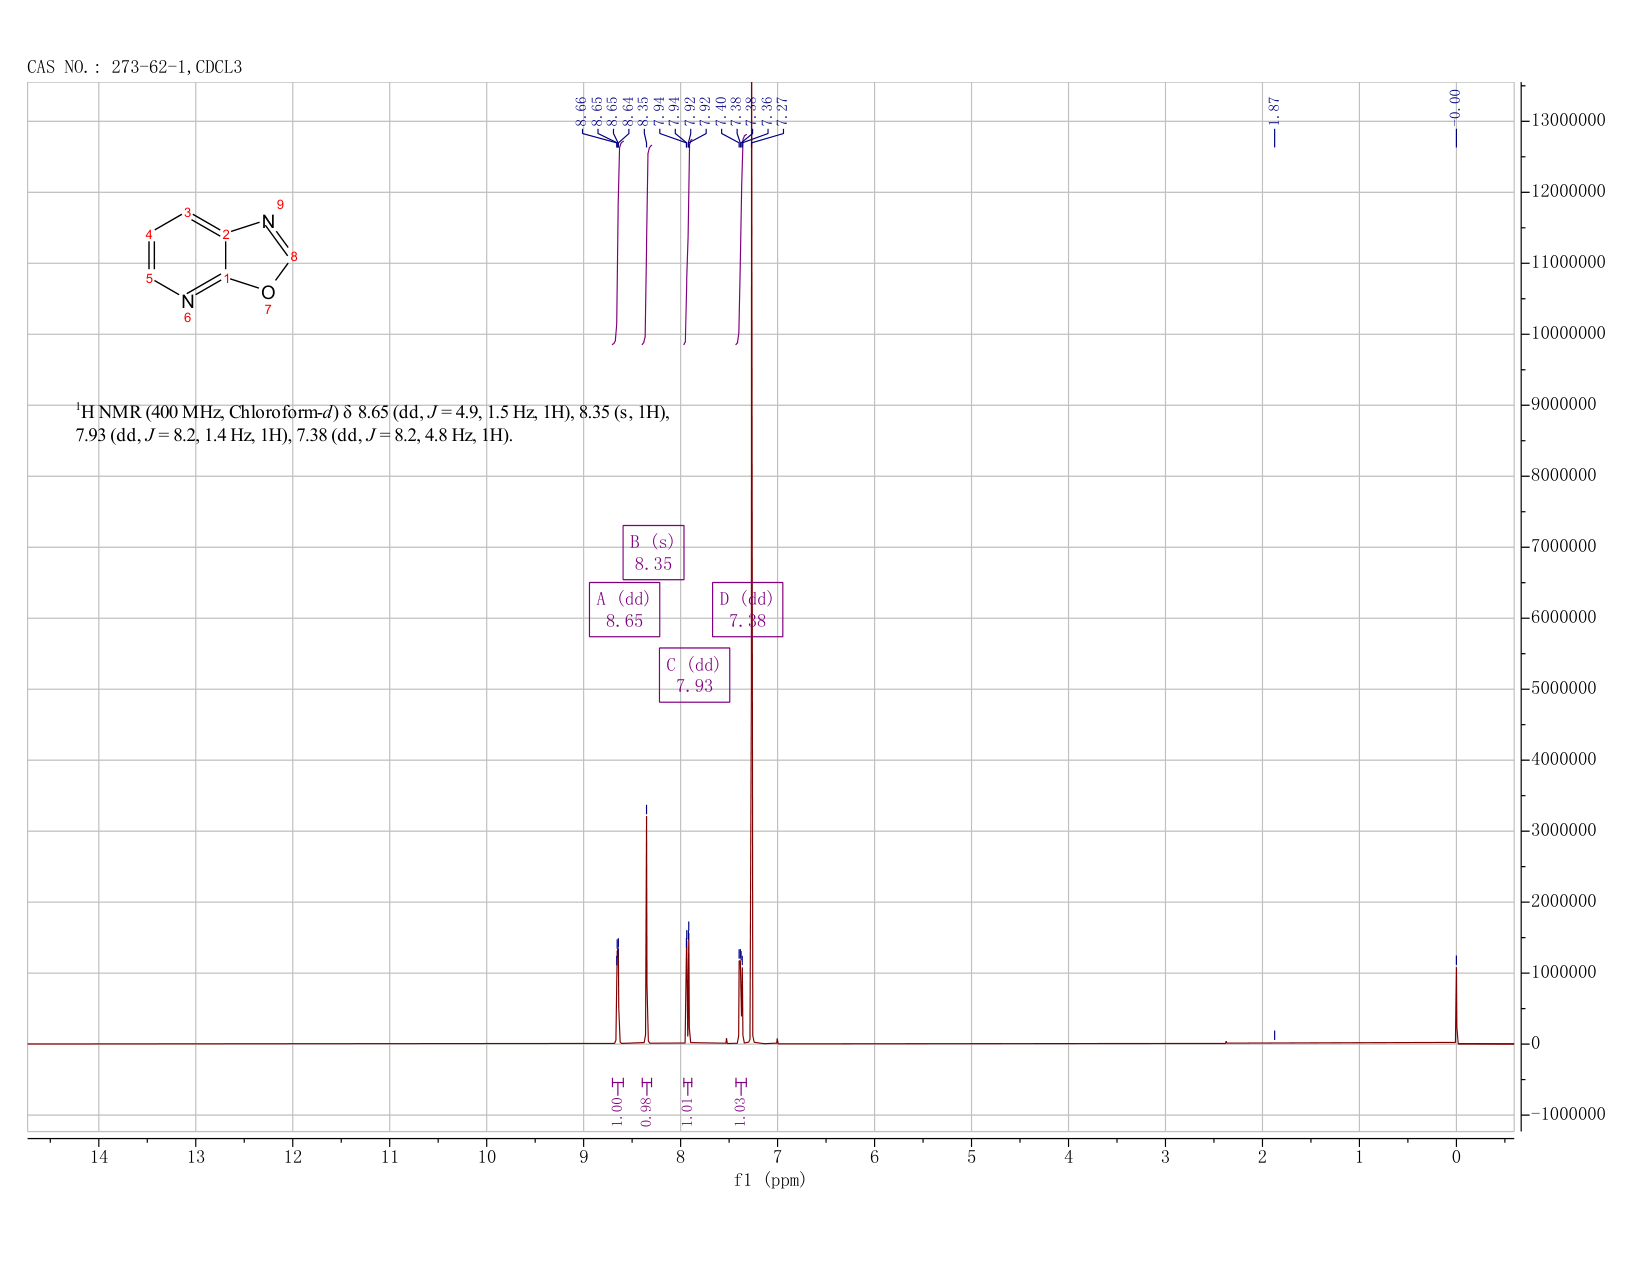Viewport: 1650px width, 1275px height.
Task: Select the multiplet box B (s) 8.35
Action: click(x=653, y=552)
